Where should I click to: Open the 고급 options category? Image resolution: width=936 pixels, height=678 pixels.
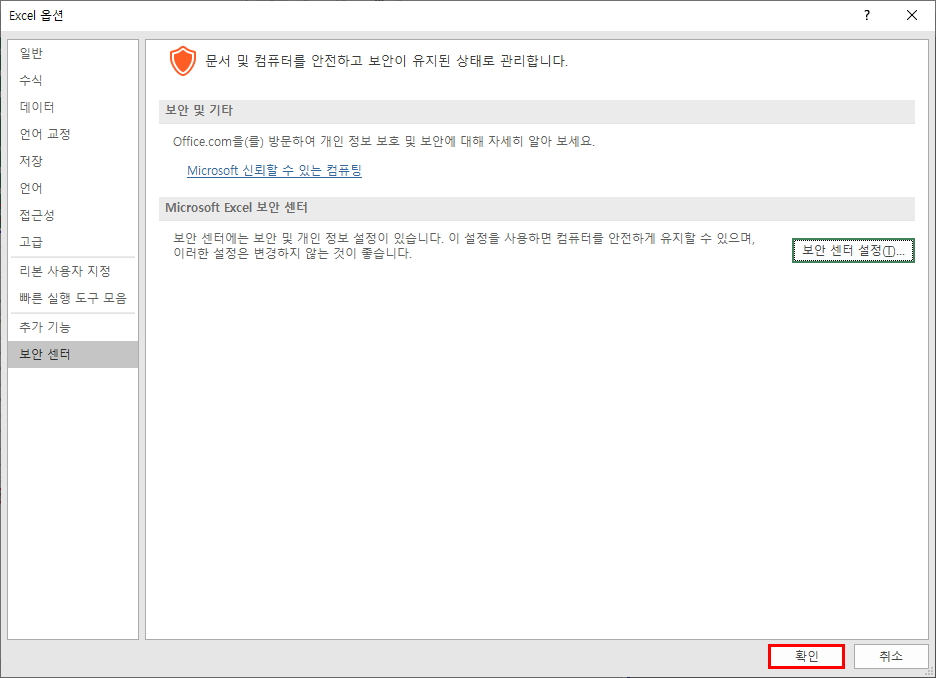pos(73,242)
